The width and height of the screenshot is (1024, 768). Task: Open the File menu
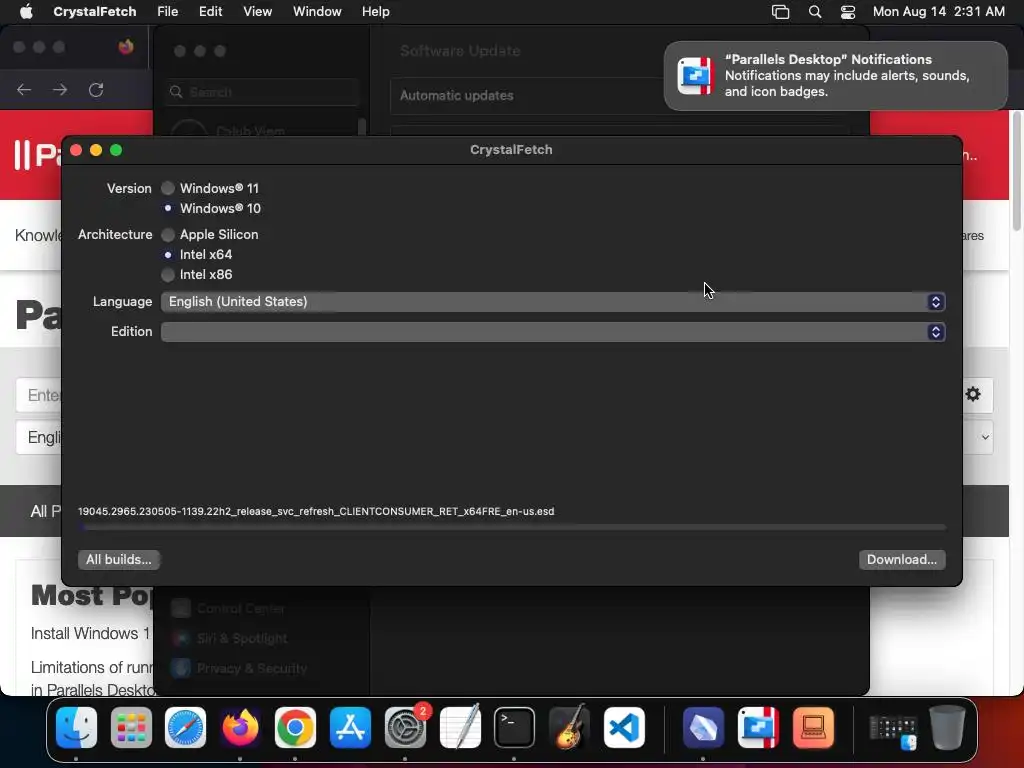pos(168,11)
